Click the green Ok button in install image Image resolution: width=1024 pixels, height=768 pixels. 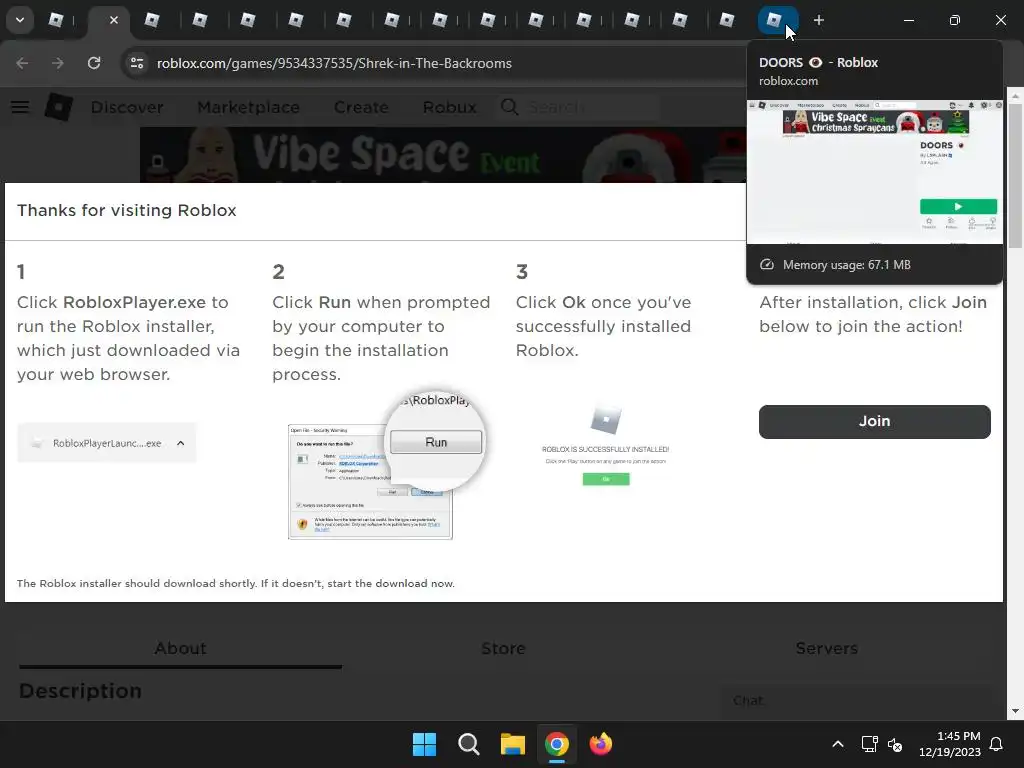(606, 479)
